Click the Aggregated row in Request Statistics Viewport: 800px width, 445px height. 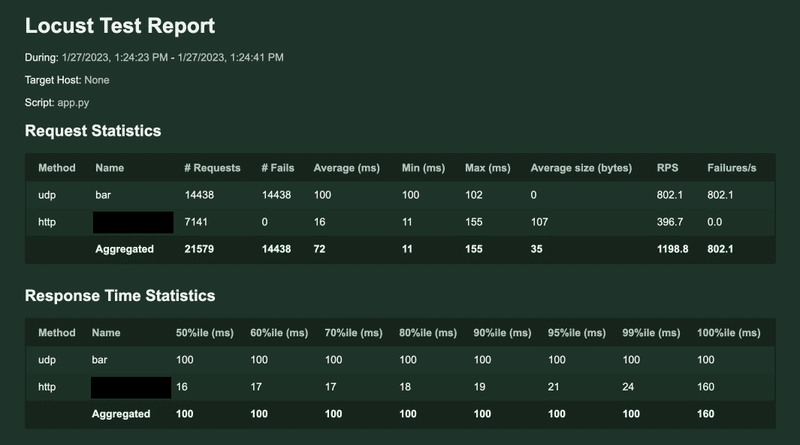(x=400, y=250)
